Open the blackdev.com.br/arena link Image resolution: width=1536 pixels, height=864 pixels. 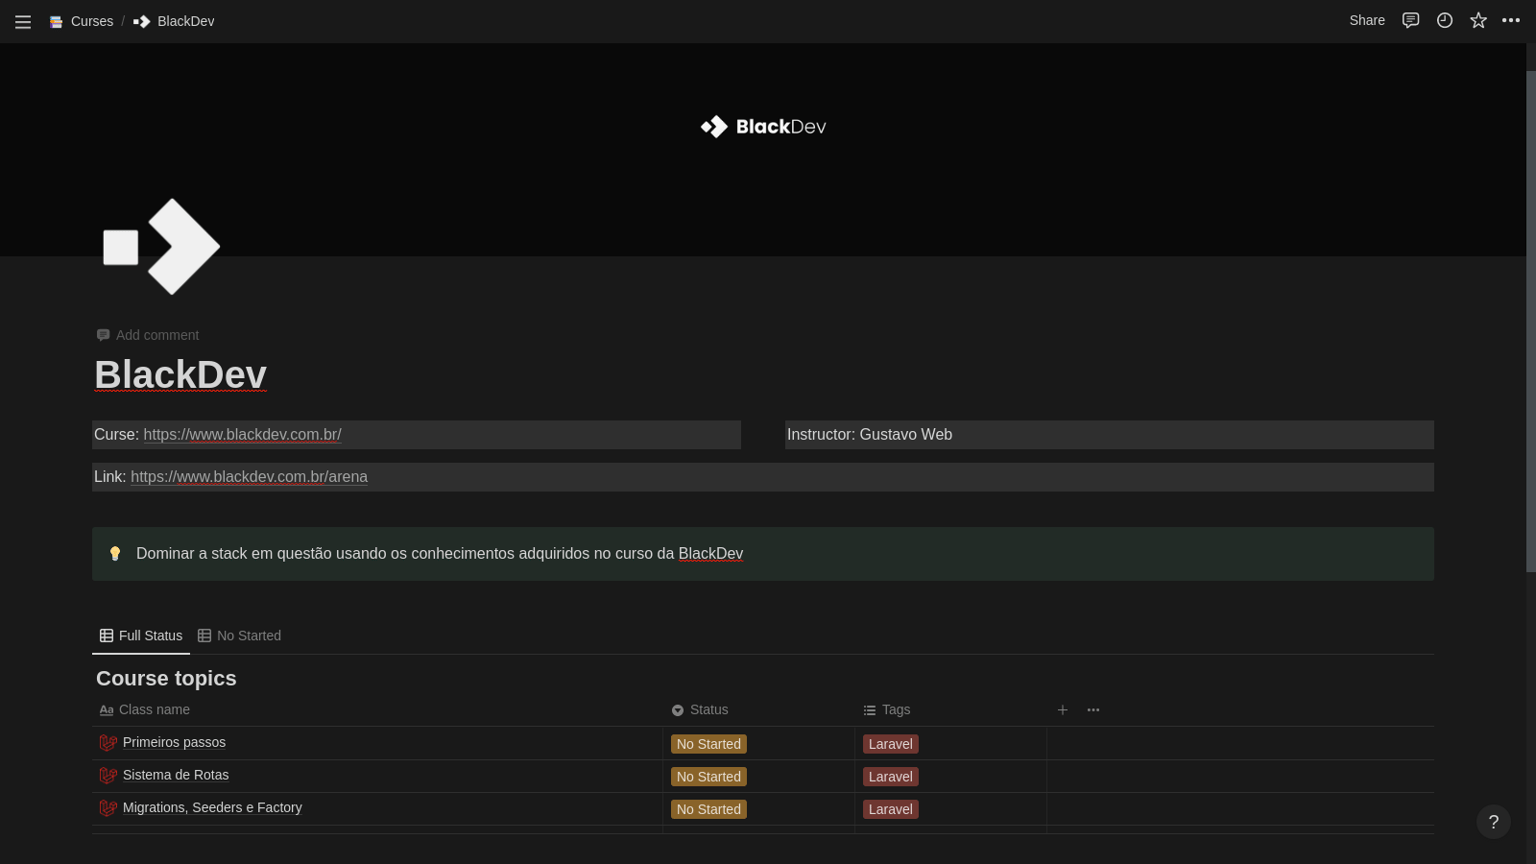(x=249, y=477)
